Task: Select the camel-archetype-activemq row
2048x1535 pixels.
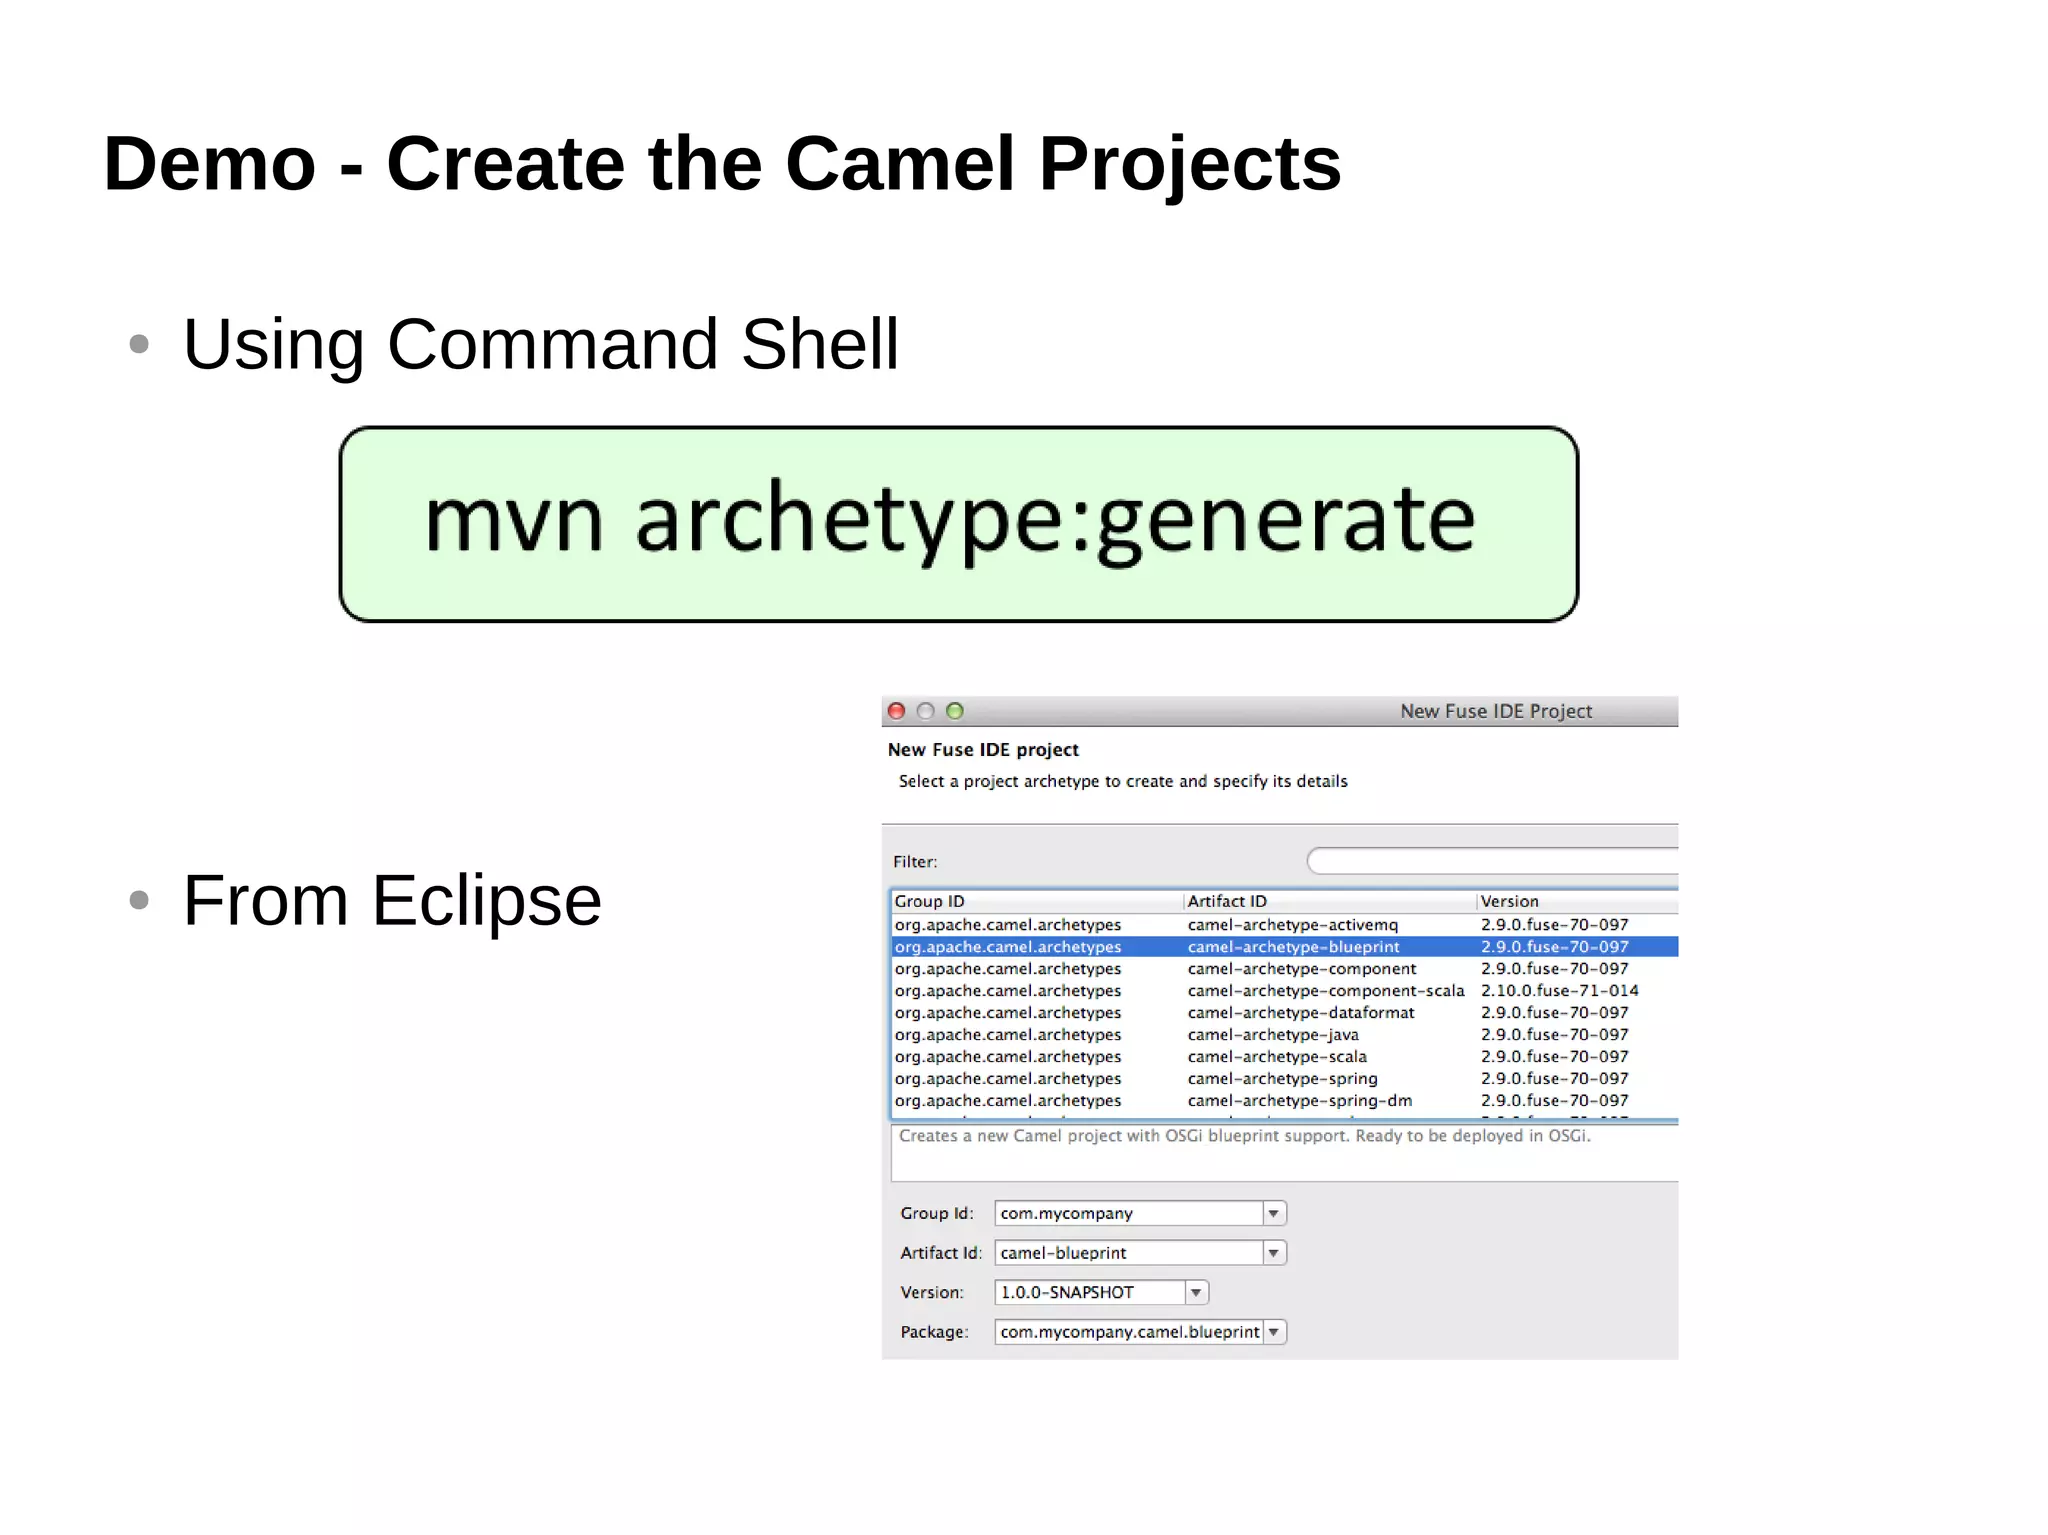Action: point(1292,925)
